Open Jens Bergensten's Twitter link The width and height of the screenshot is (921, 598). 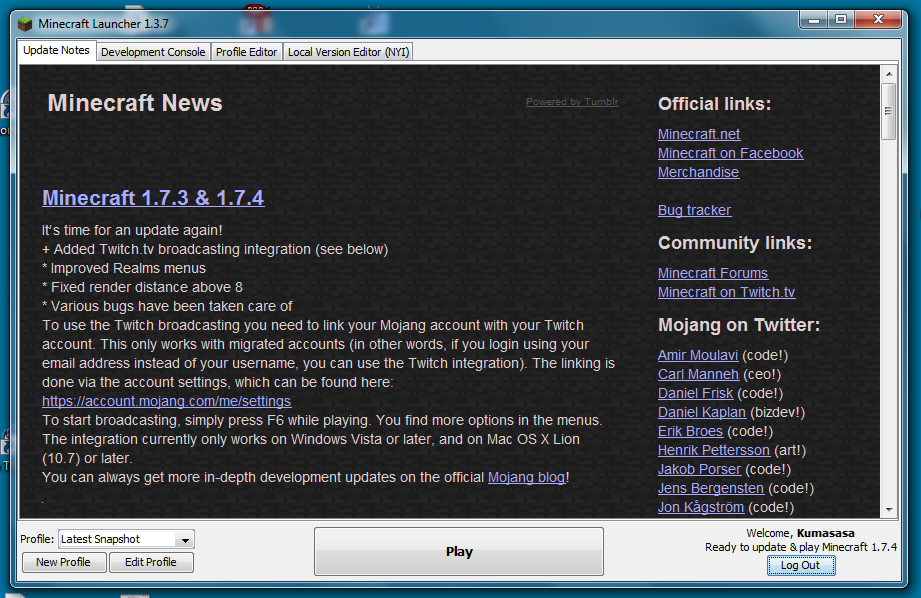pos(711,488)
